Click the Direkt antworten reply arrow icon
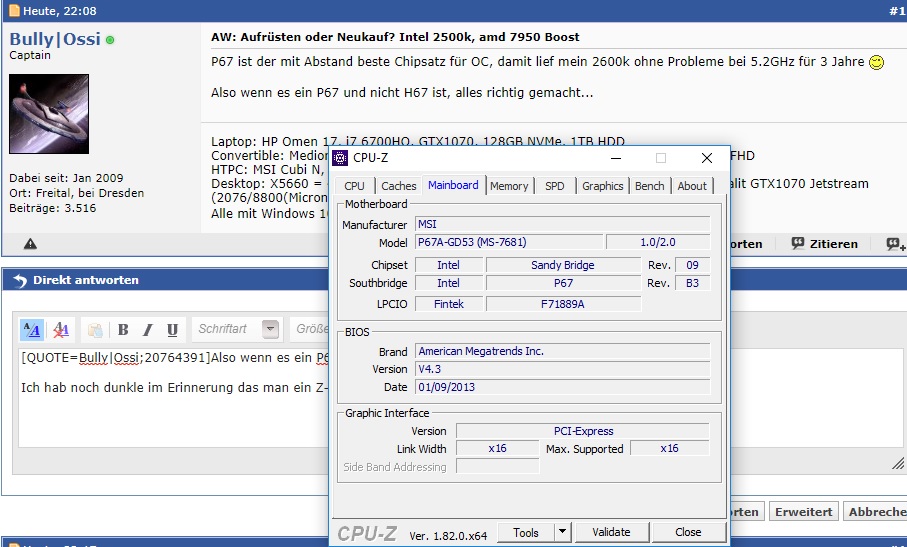Image resolution: width=907 pixels, height=547 pixels. point(20,280)
